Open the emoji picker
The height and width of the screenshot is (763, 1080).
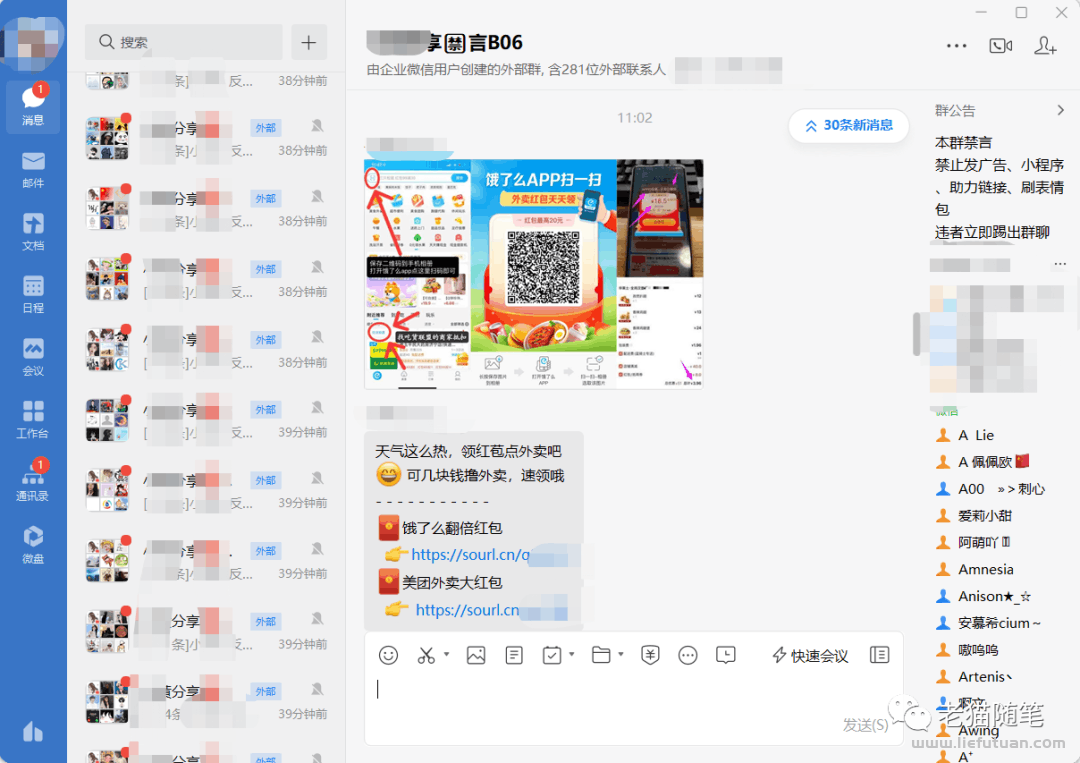388,655
